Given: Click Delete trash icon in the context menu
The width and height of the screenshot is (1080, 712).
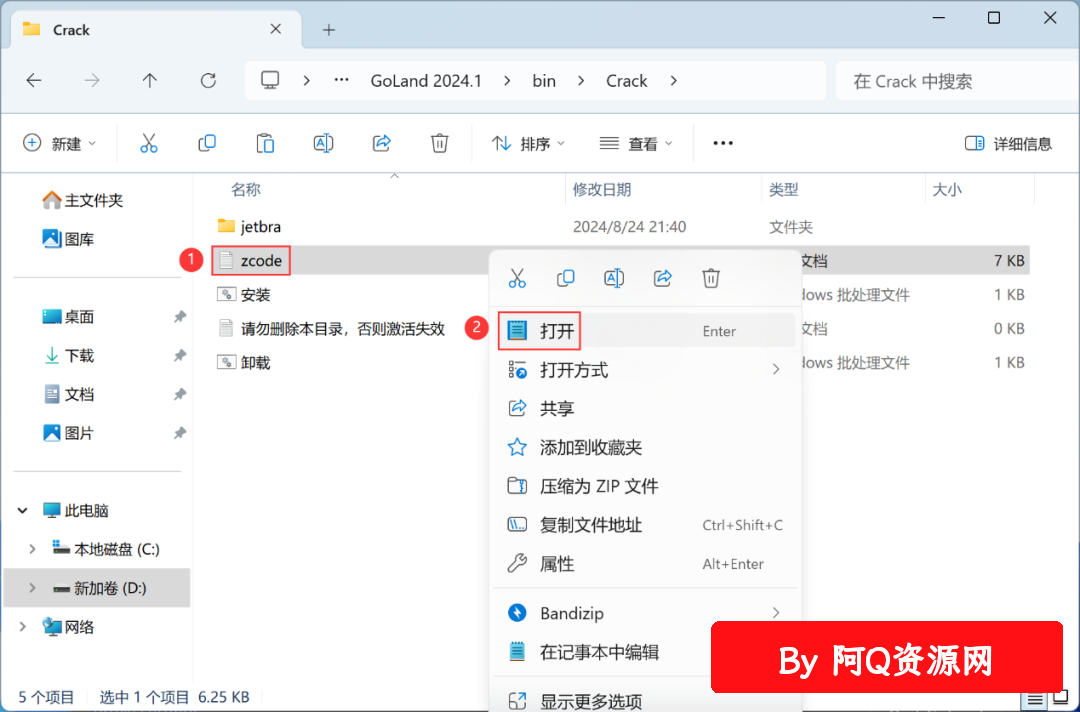Looking at the screenshot, I should click(x=711, y=278).
